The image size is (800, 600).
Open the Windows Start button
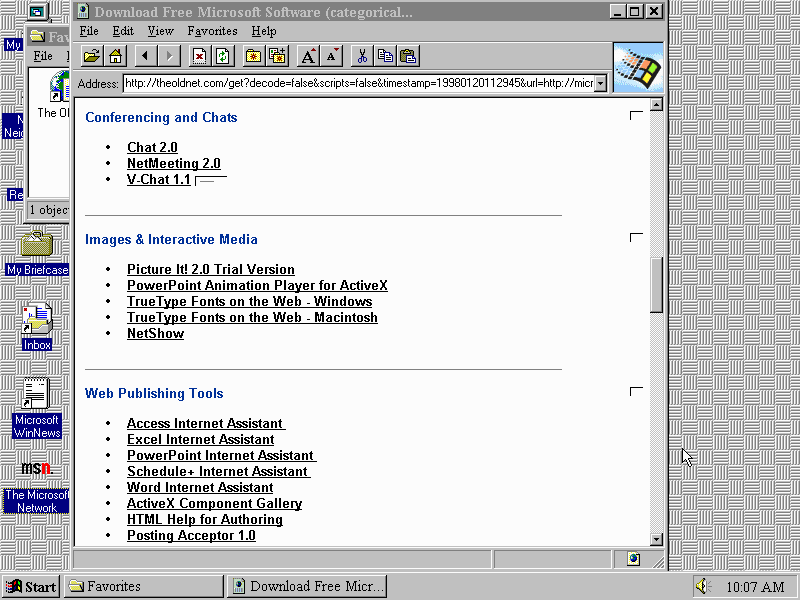coord(32,587)
